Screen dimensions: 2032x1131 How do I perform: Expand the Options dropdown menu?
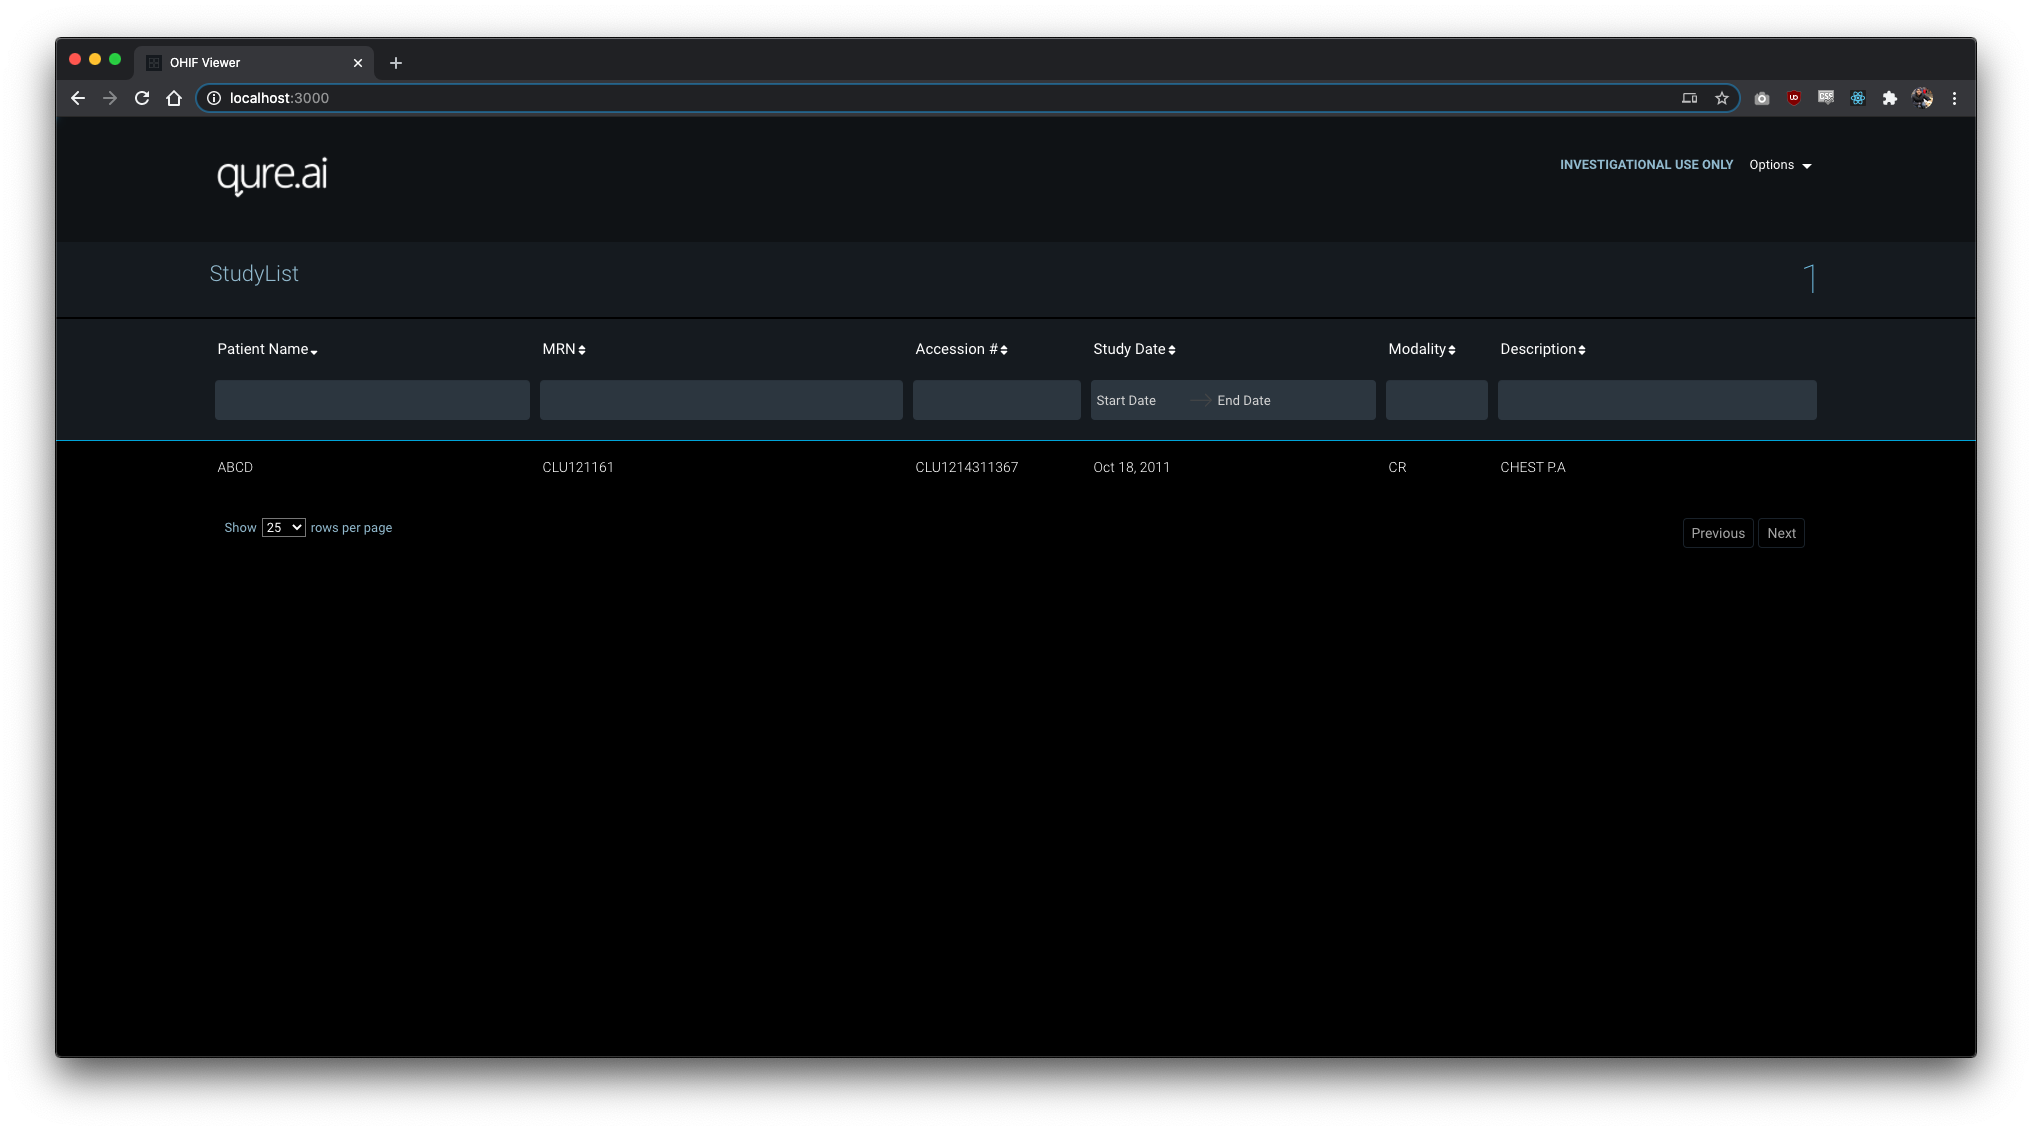click(x=1781, y=164)
